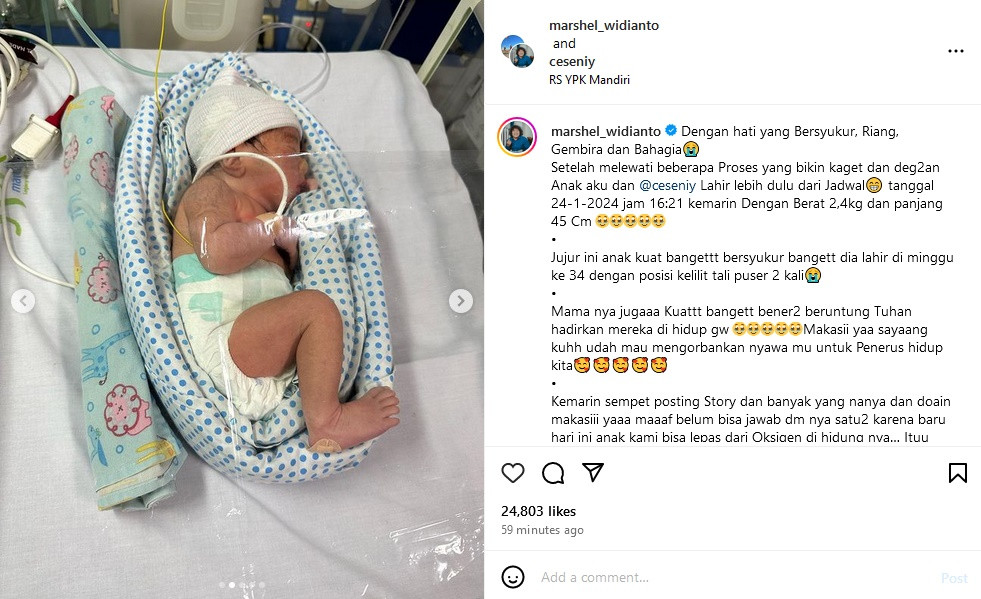Save post with bookmark icon
981x599 pixels.
pyautogui.click(x=957, y=473)
